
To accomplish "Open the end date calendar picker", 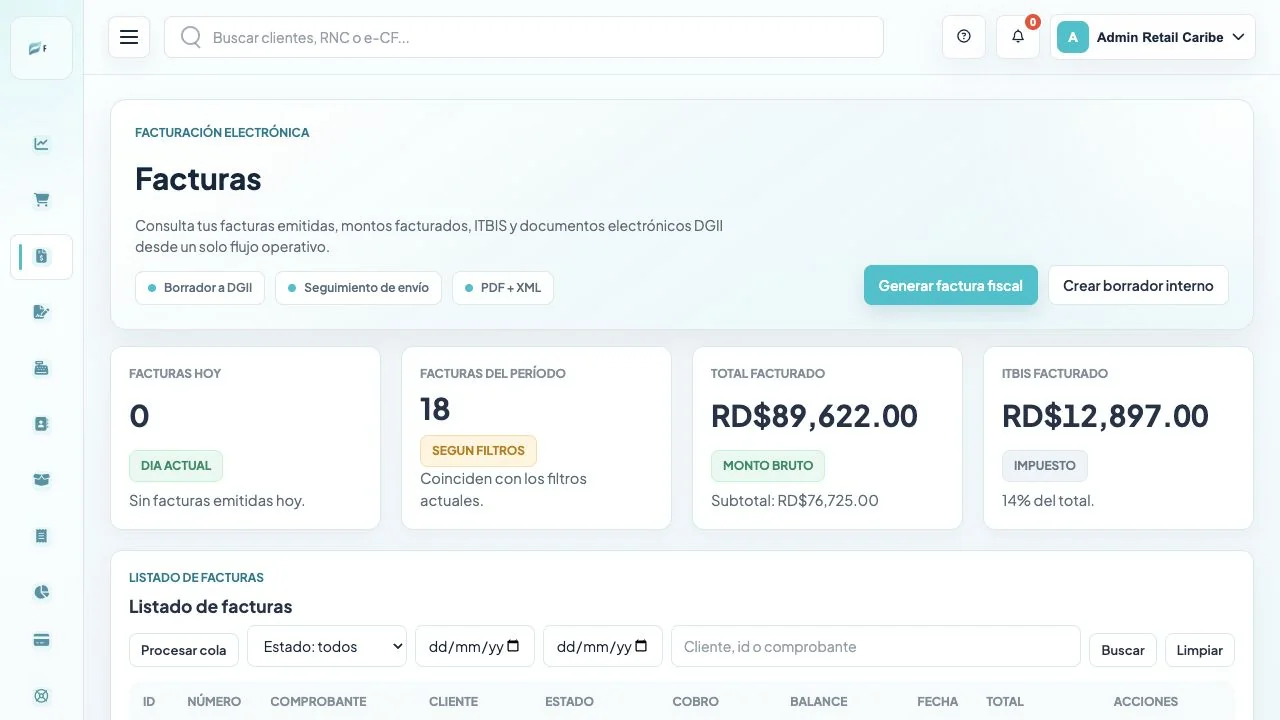I will (x=642, y=646).
